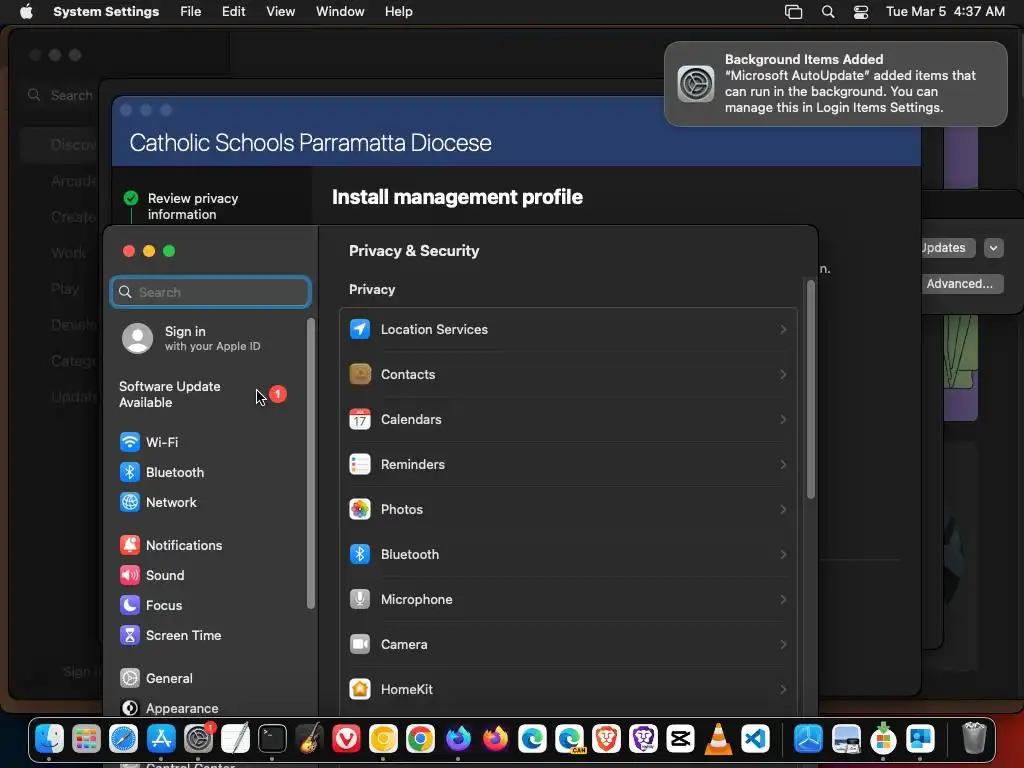Click the System Settings search field

point(210,292)
